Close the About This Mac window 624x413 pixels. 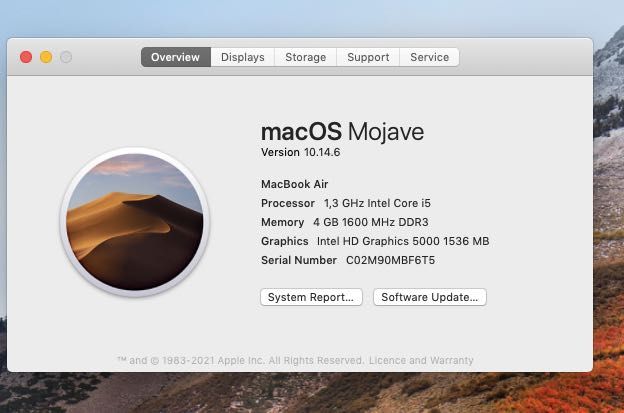click(x=26, y=57)
